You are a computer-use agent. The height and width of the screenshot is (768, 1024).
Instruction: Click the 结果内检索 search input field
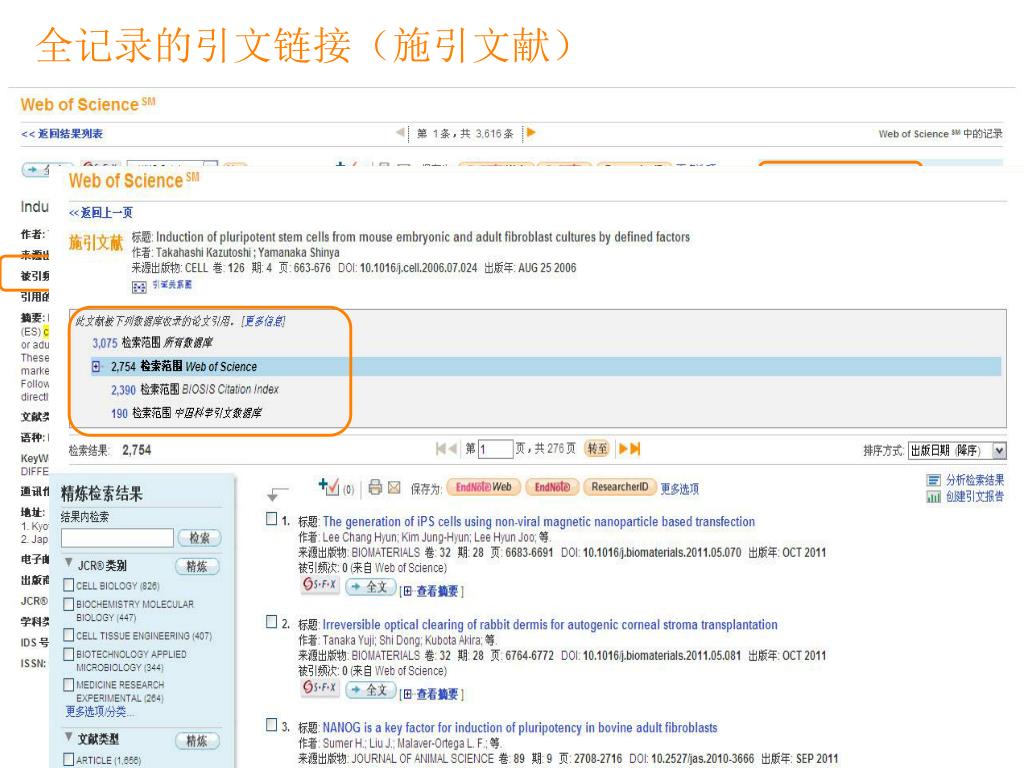(x=117, y=538)
